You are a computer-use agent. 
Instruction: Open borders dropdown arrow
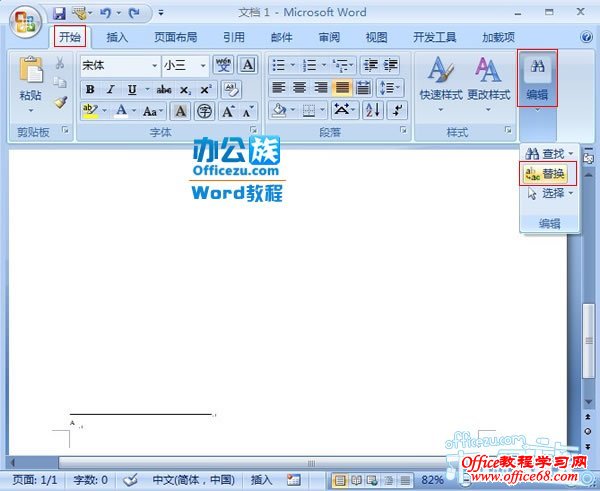click(323, 111)
